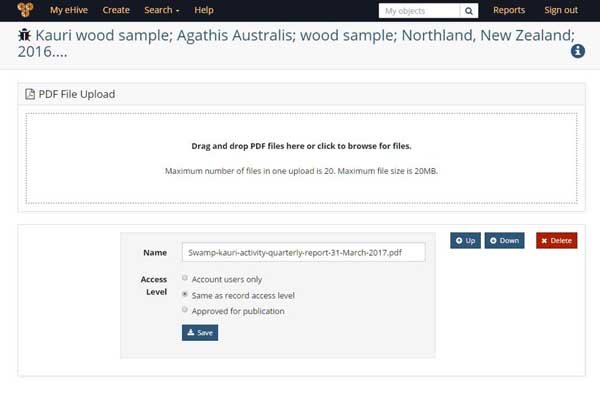
Task: Click the magnifier search icon button
Action: tap(469, 11)
